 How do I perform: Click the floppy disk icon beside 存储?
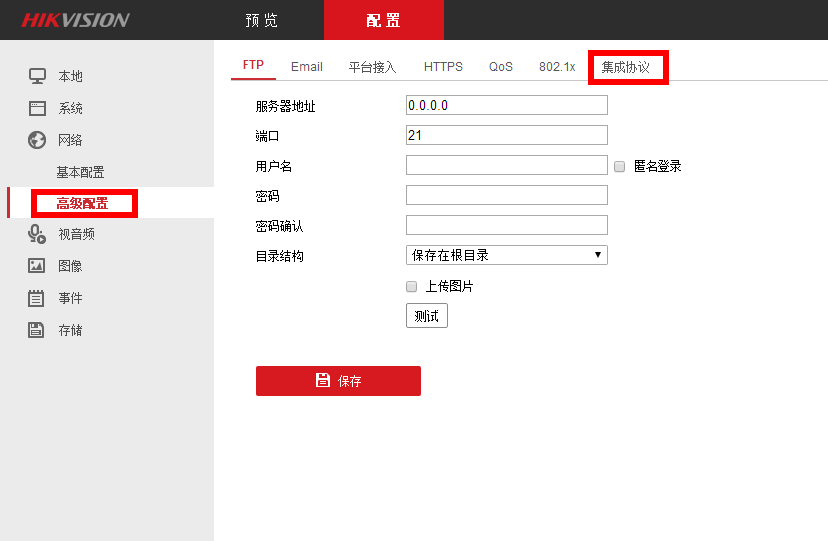(37, 330)
